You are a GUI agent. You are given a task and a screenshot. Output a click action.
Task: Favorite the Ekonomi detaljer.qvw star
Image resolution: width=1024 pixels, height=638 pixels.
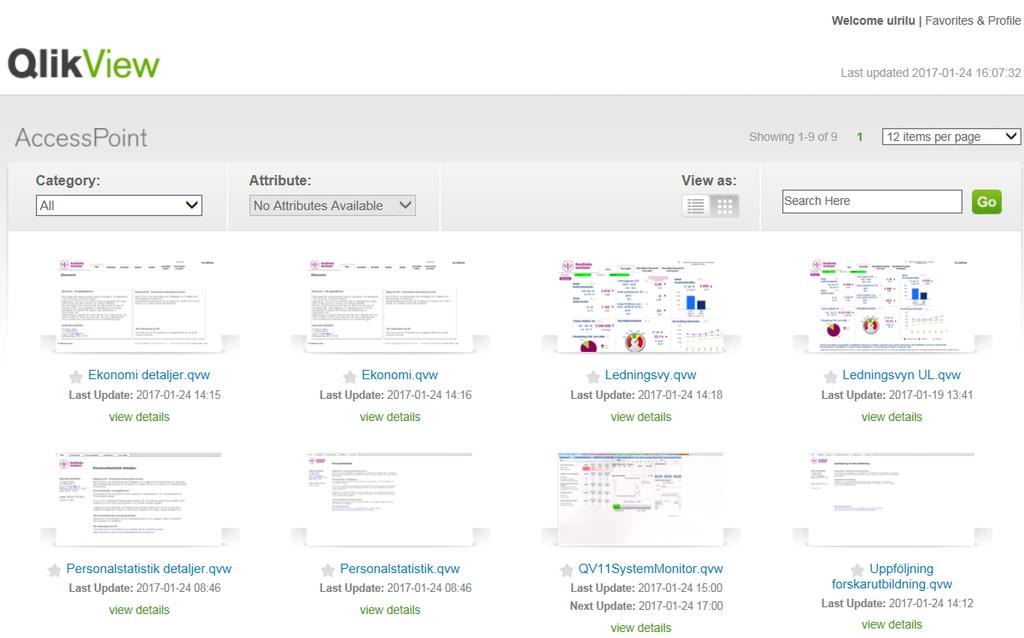76,376
